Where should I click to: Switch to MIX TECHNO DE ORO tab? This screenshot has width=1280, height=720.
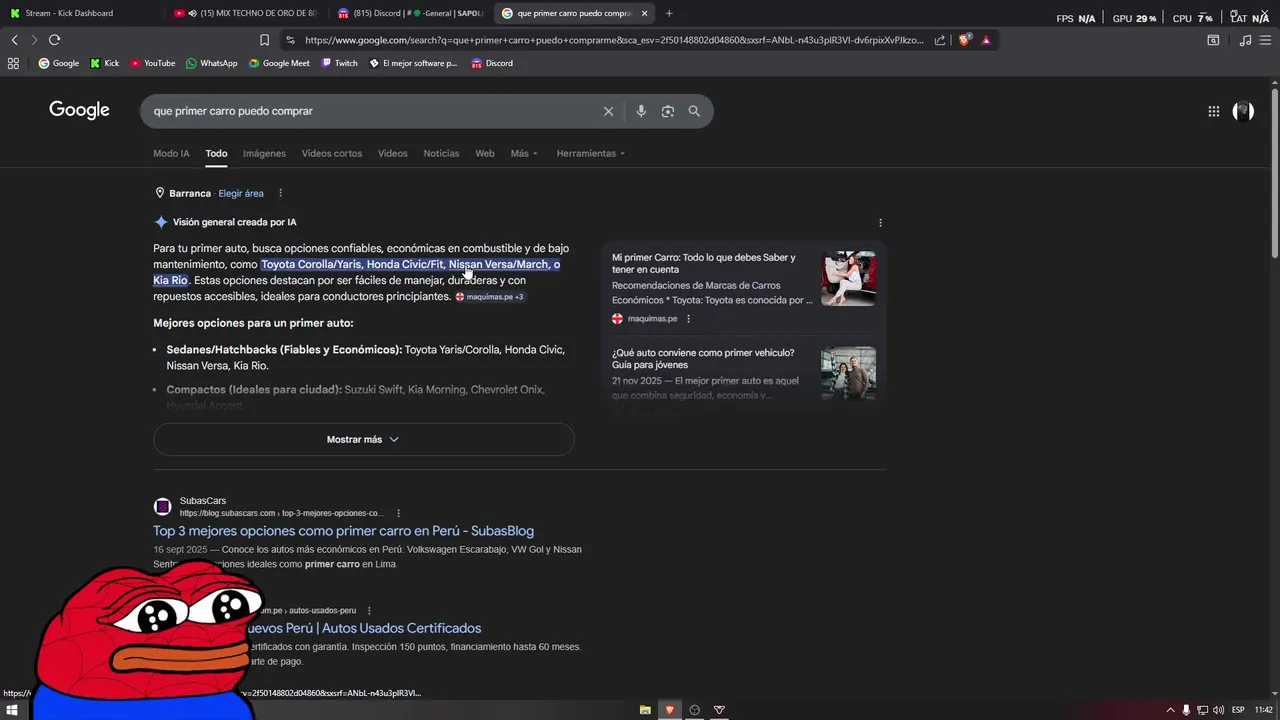tap(247, 13)
